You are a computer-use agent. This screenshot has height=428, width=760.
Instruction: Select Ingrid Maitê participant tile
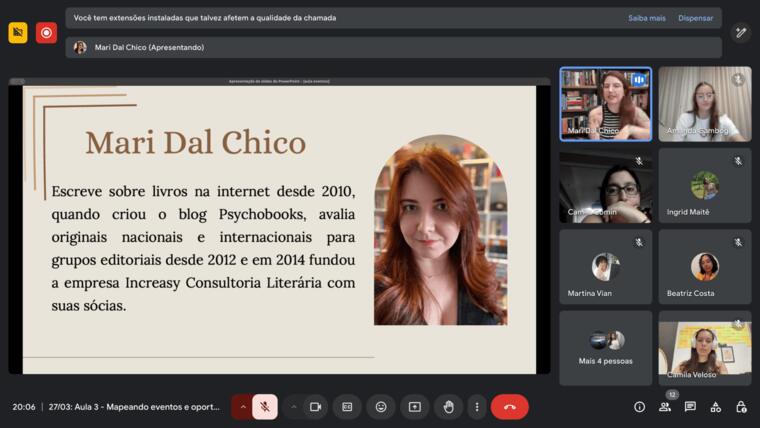(x=705, y=186)
